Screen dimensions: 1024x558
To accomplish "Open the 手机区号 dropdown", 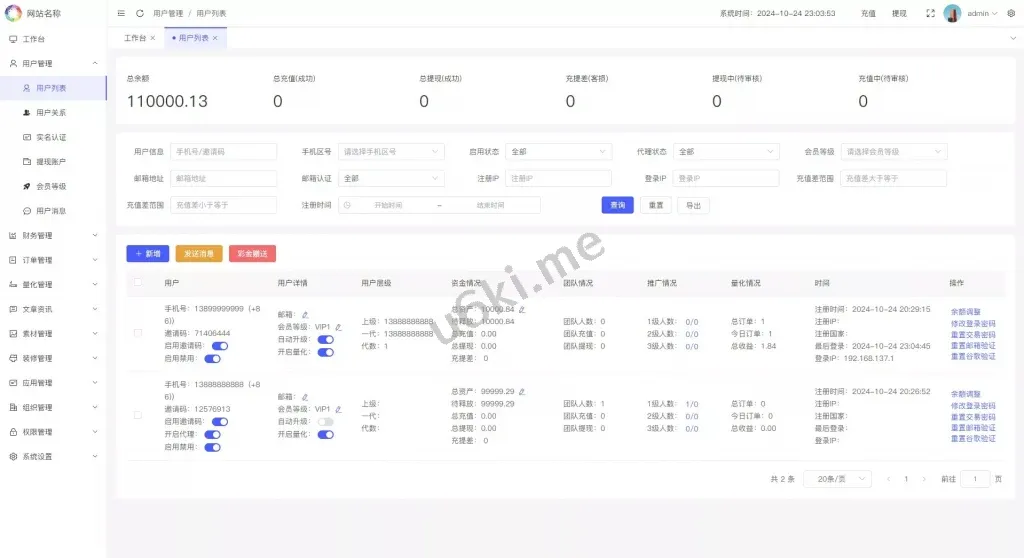I will (391, 152).
